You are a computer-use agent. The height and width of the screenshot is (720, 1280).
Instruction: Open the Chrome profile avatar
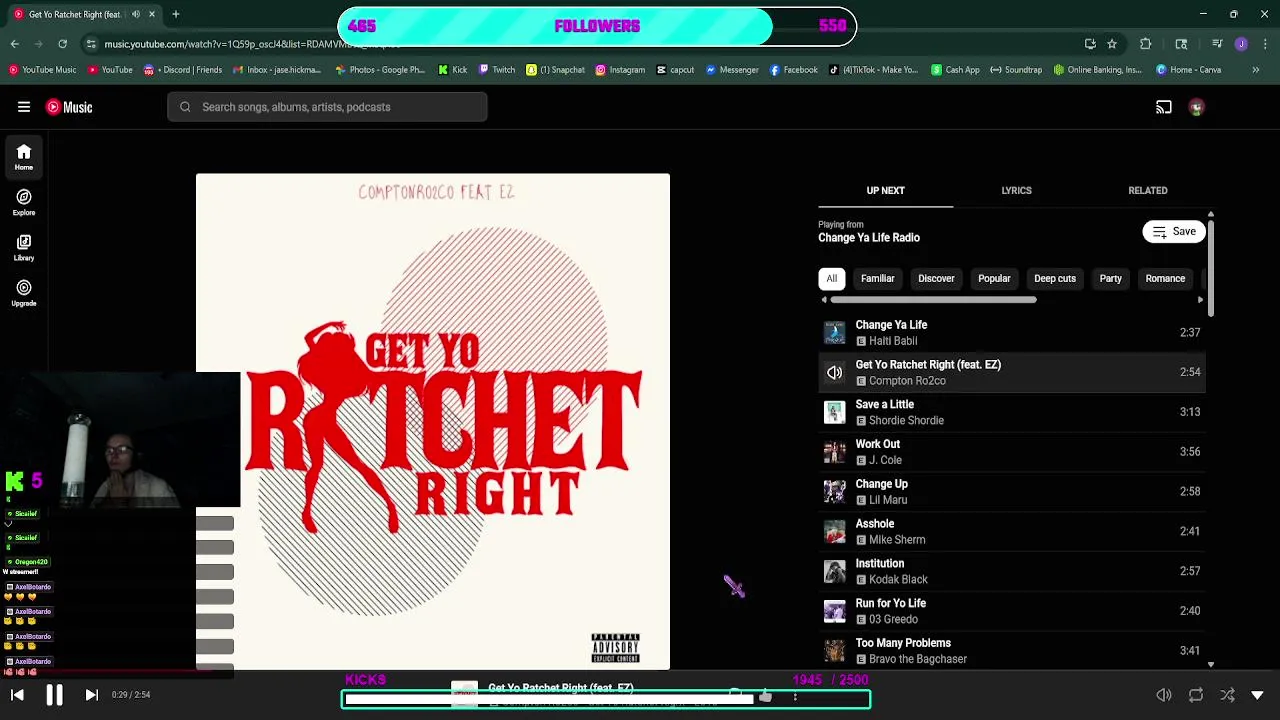1241,44
